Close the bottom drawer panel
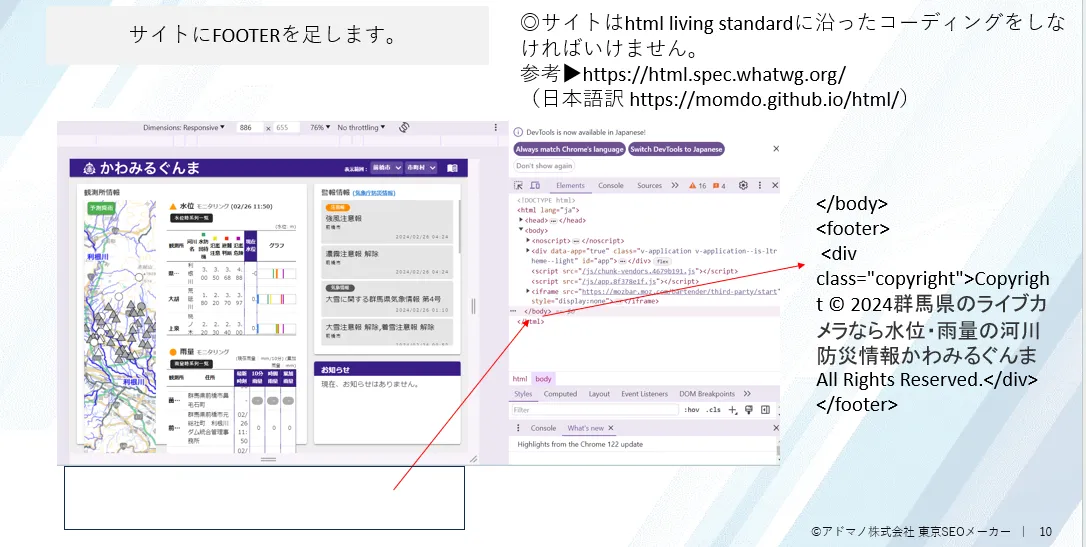This screenshot has width=1086, height=547. tap(776, 428)
